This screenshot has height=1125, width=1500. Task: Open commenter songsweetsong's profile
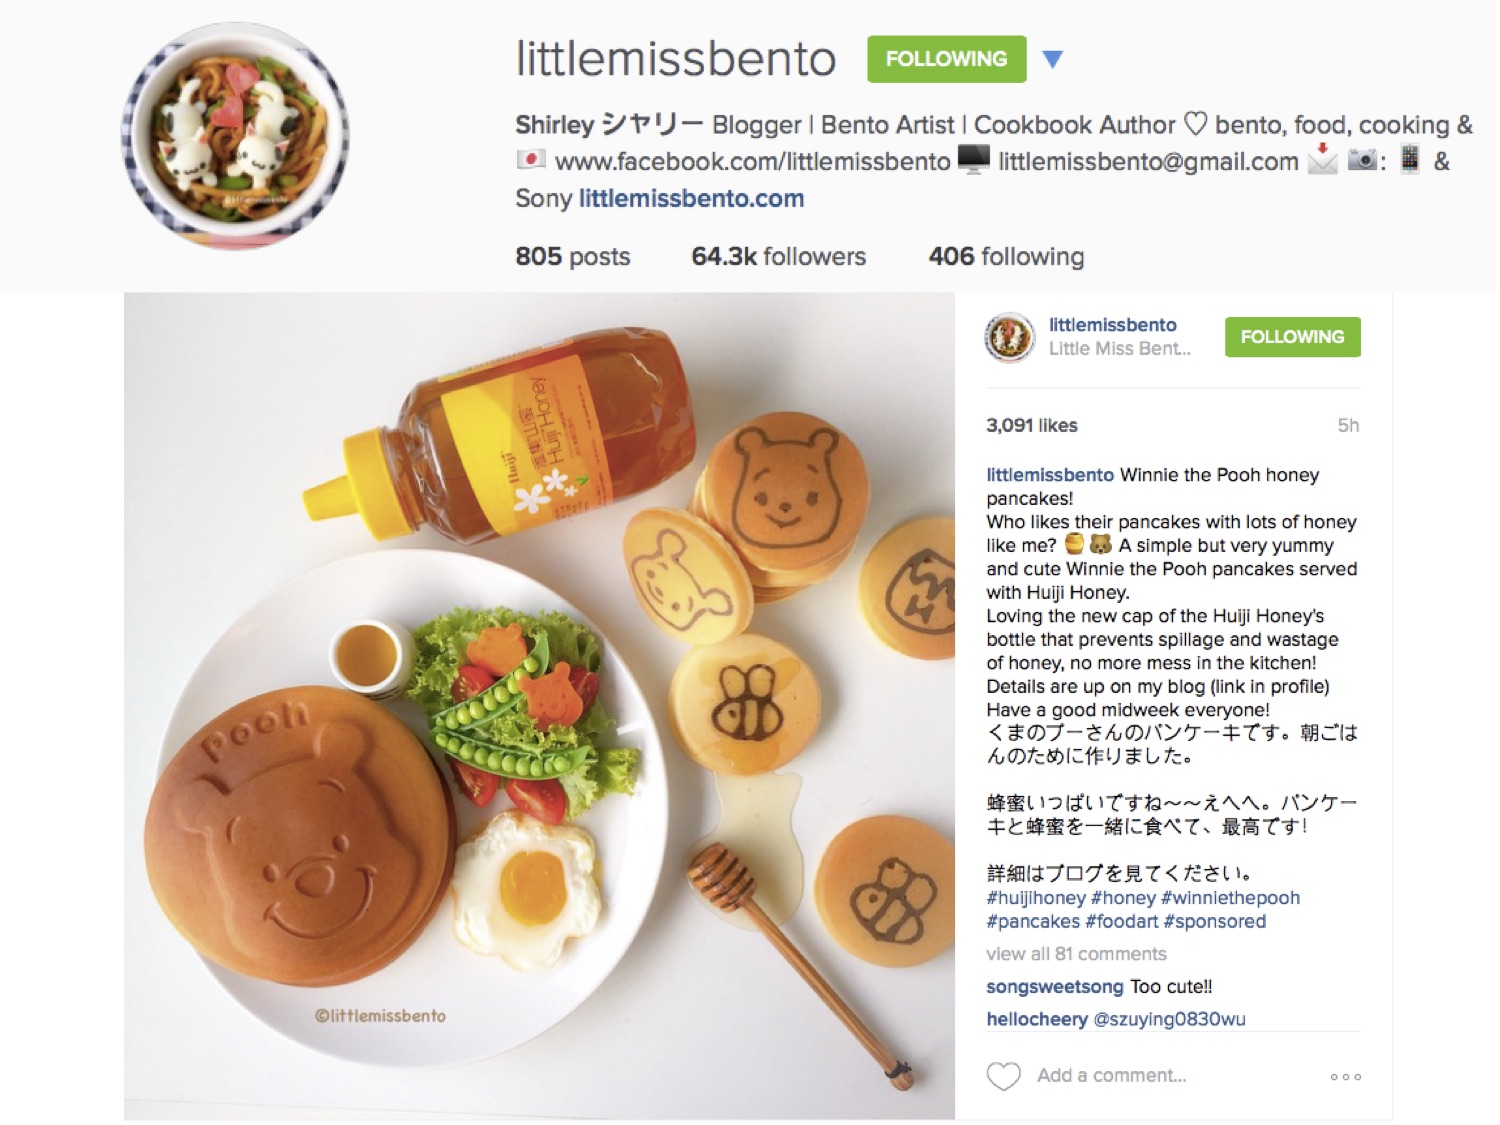pyautogui.click(x=1055, y=987)
